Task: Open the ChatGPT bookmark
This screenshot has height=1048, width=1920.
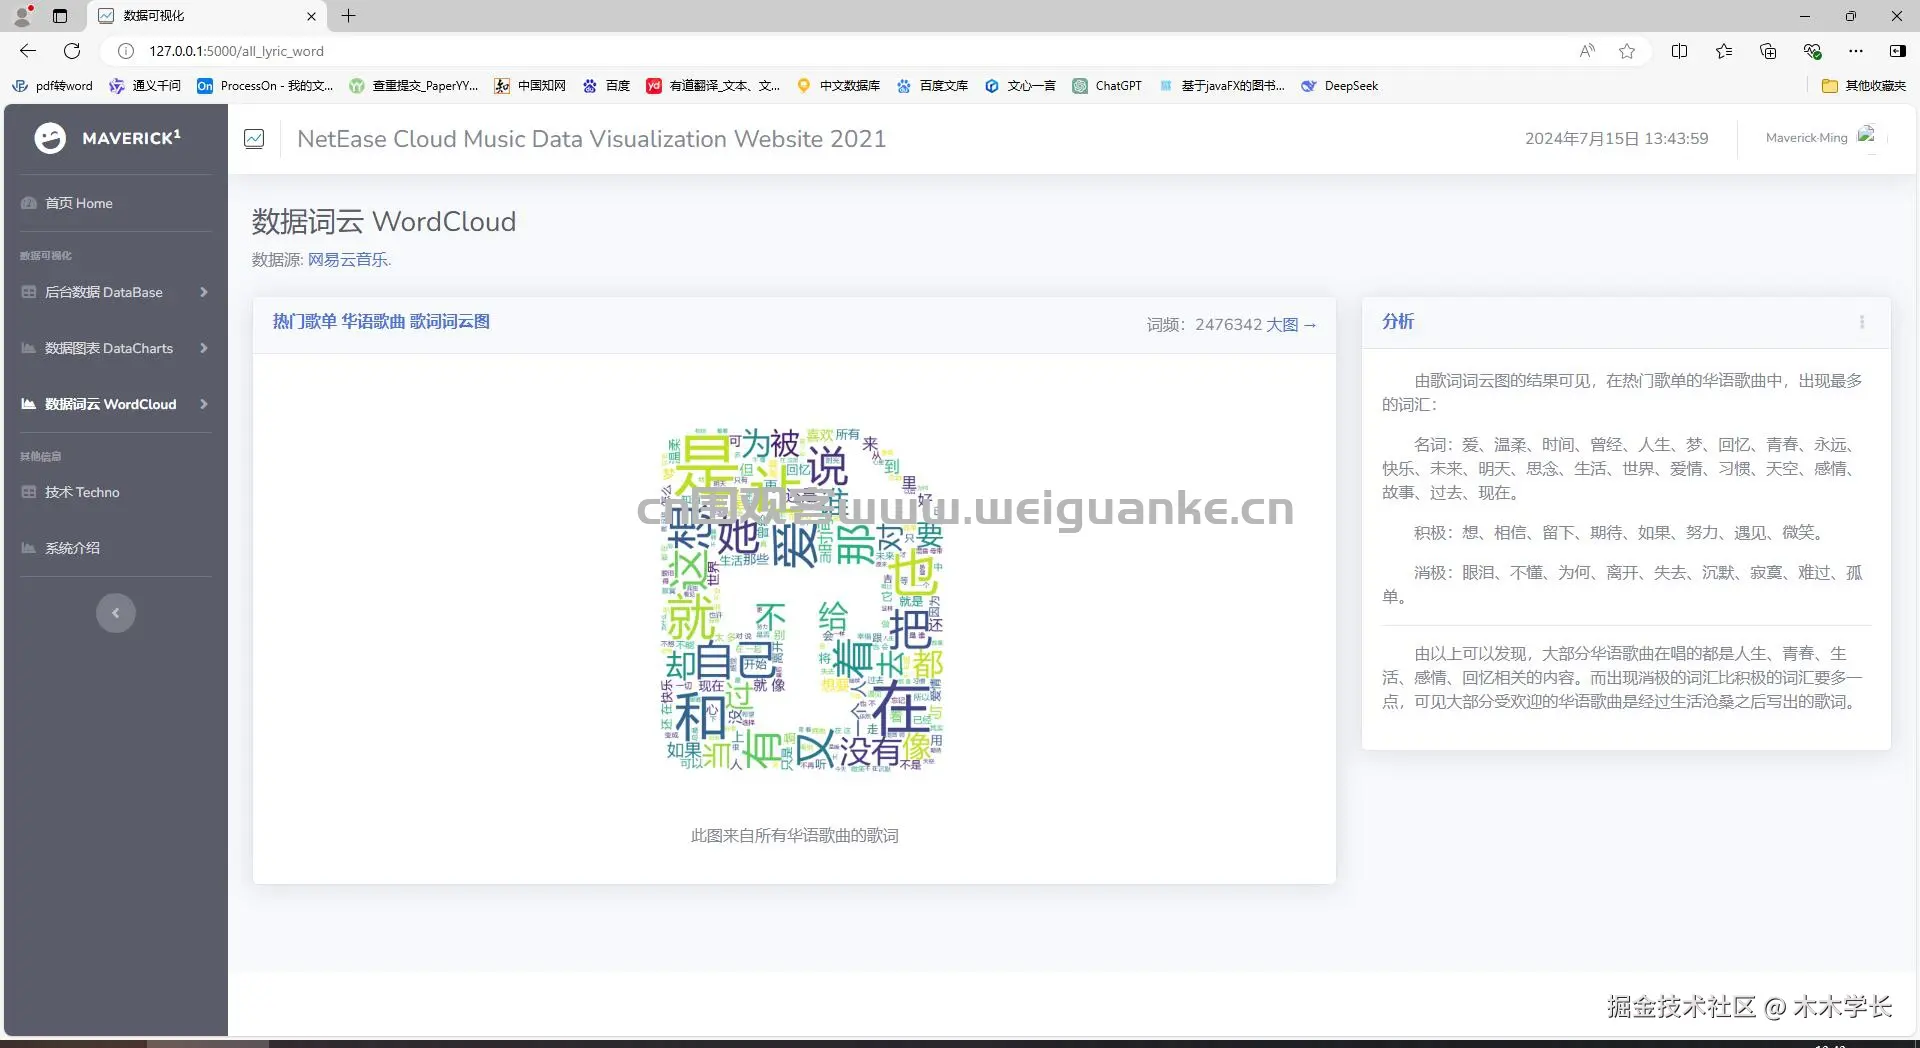Action: (1107, 86)
